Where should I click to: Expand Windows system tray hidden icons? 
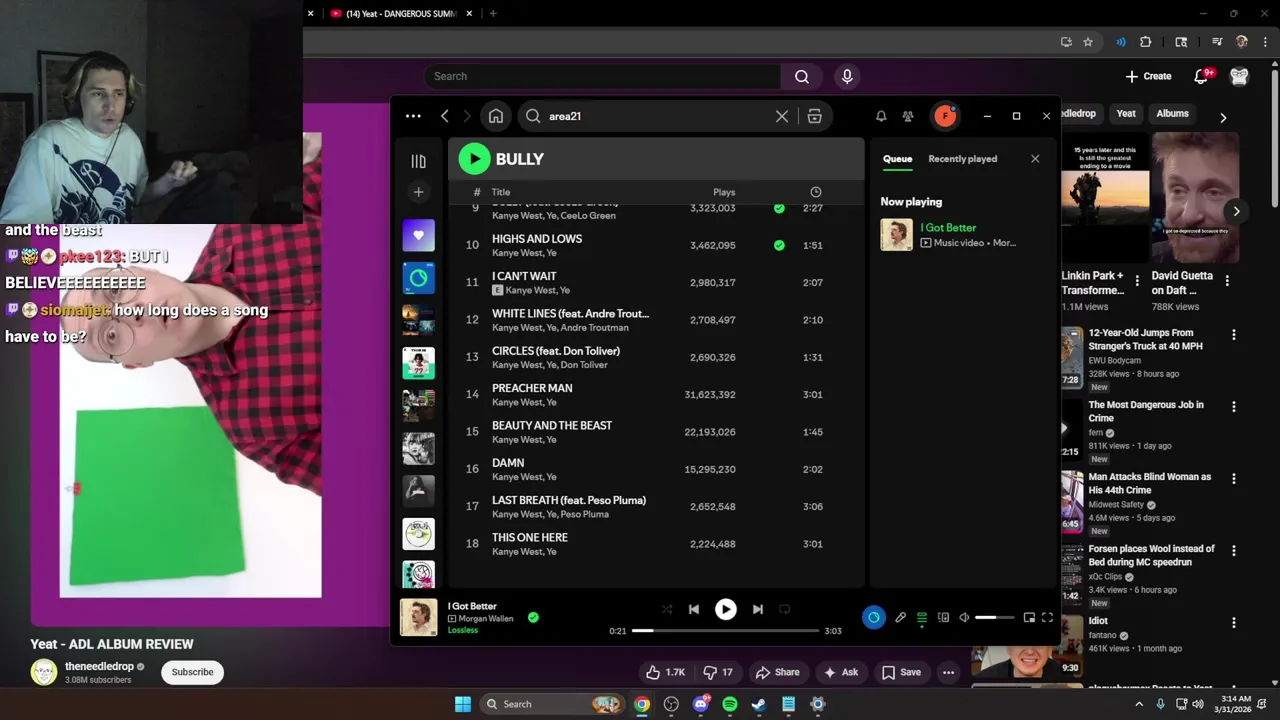(1138, 704)
